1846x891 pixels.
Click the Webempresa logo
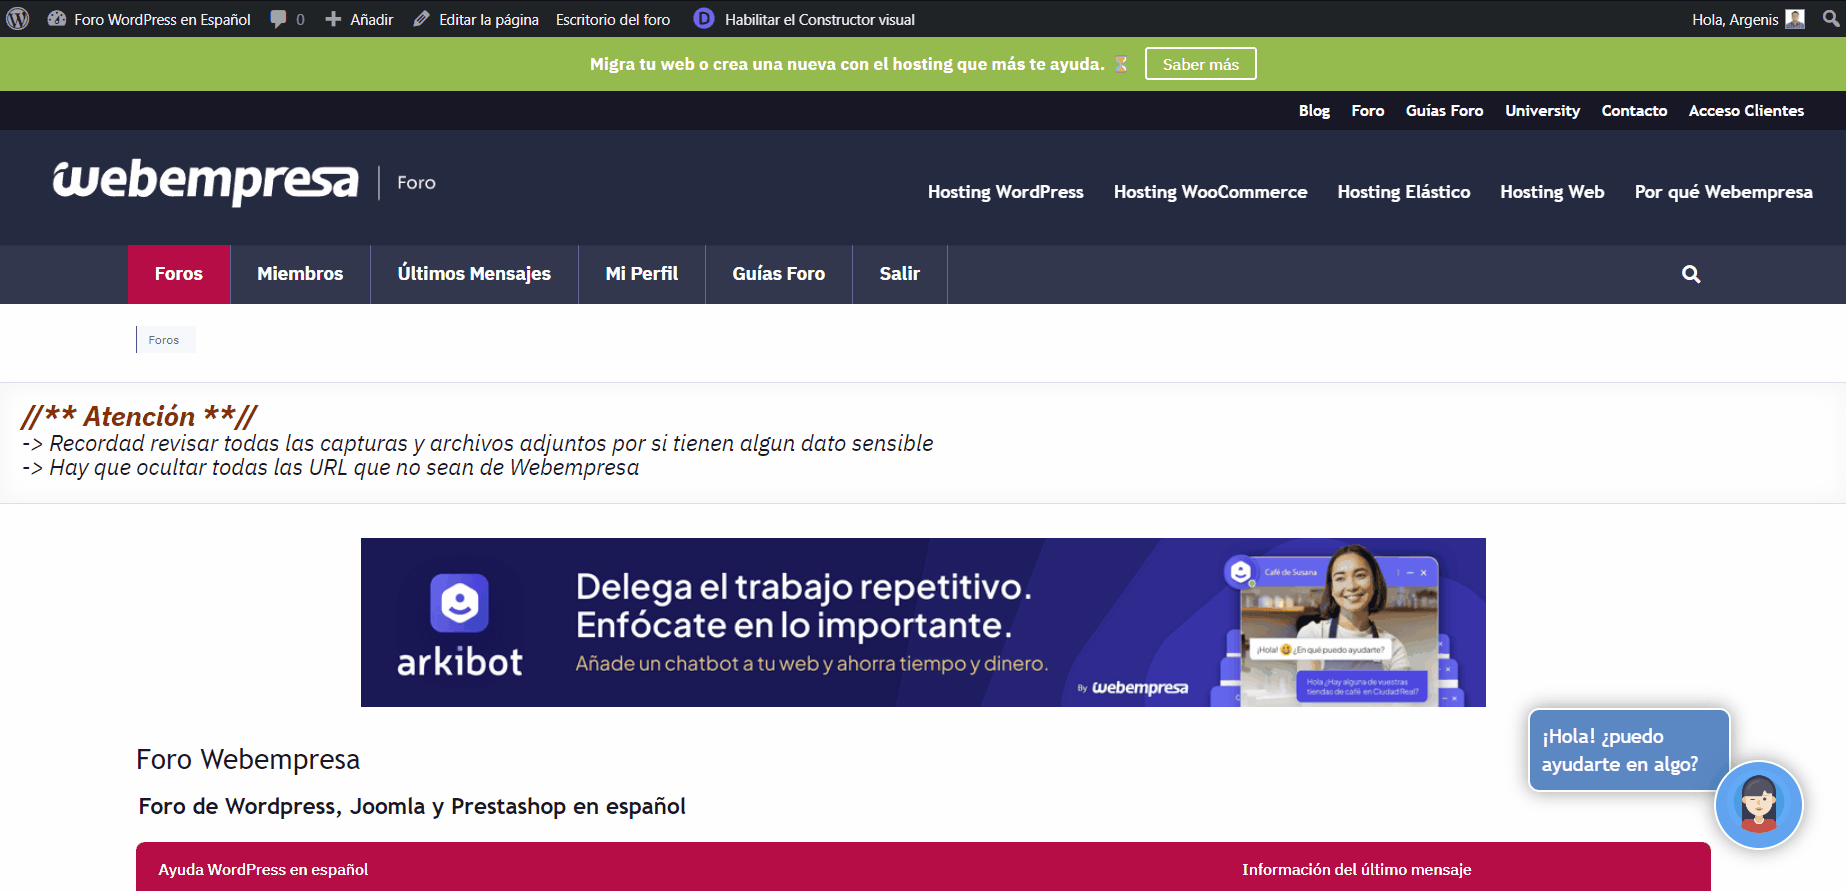[x=205, y=182]
